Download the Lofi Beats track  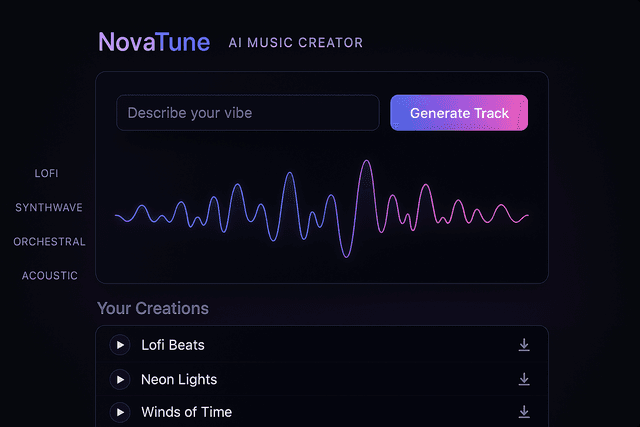[x=524, y=345]
